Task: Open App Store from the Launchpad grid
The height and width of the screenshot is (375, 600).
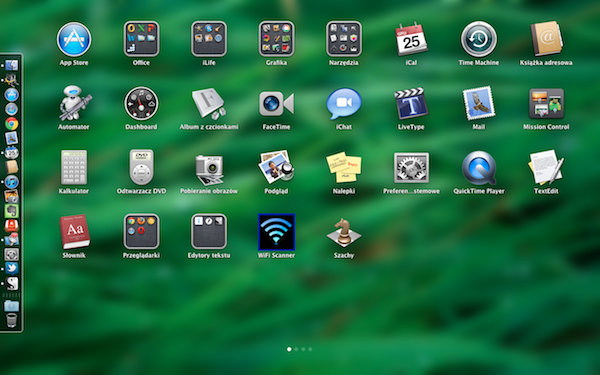Action: 74,39
